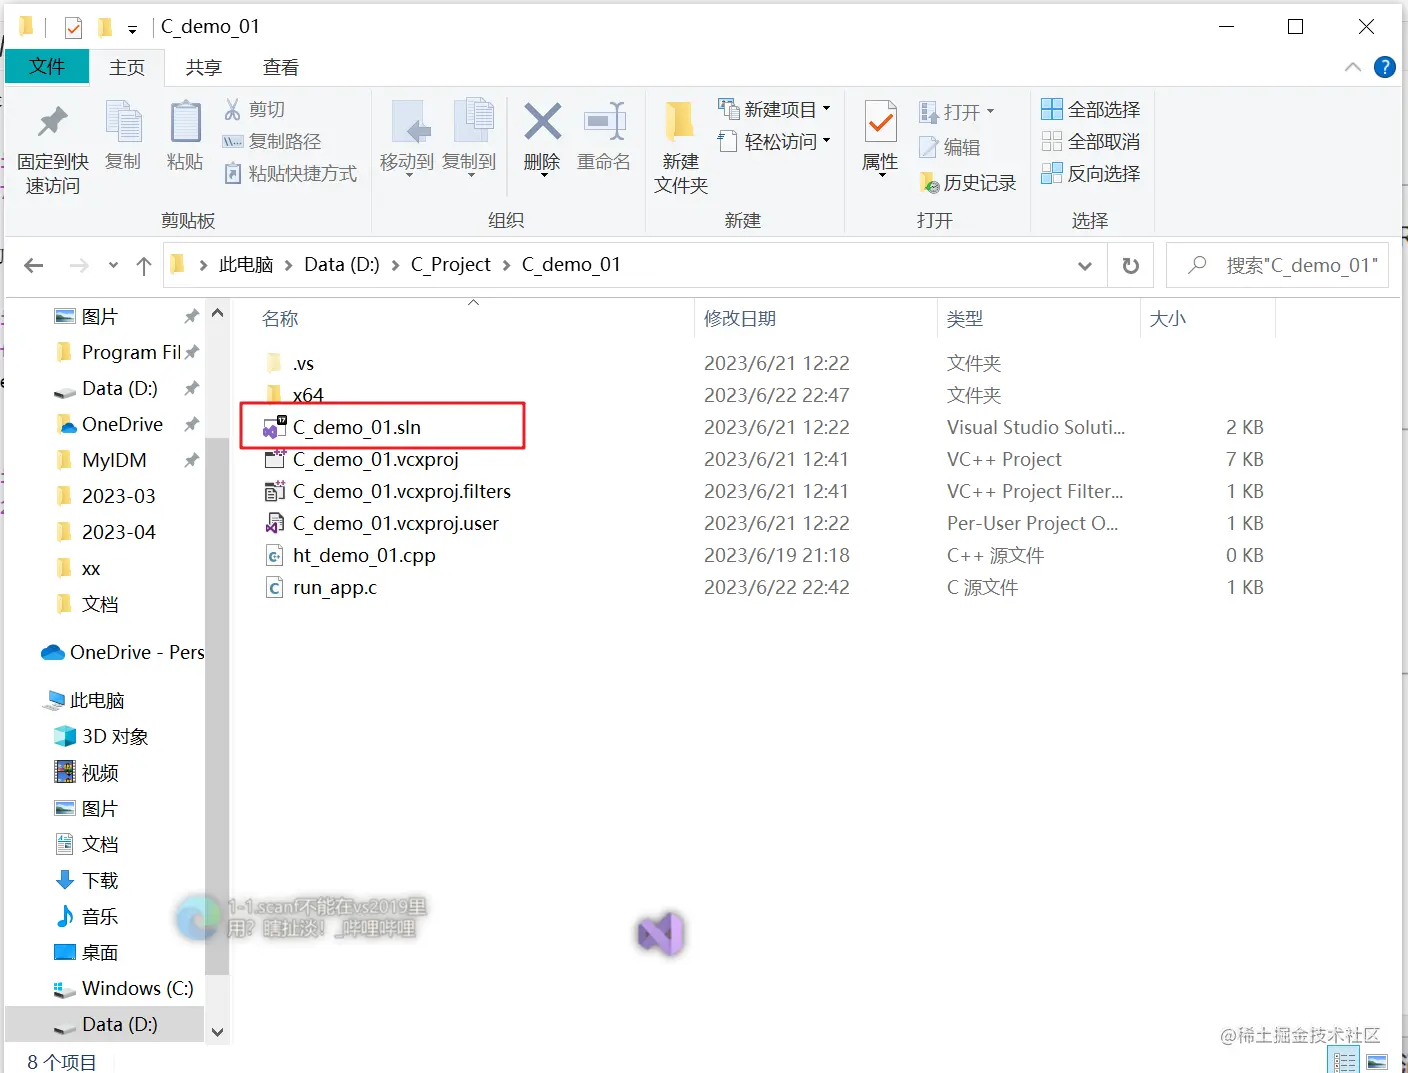Image resolution: width=1408 pixels, height=1073 pixels.
Task: Click Data (D:) in address breadcrumb
Action: click(x=342, y=264)
